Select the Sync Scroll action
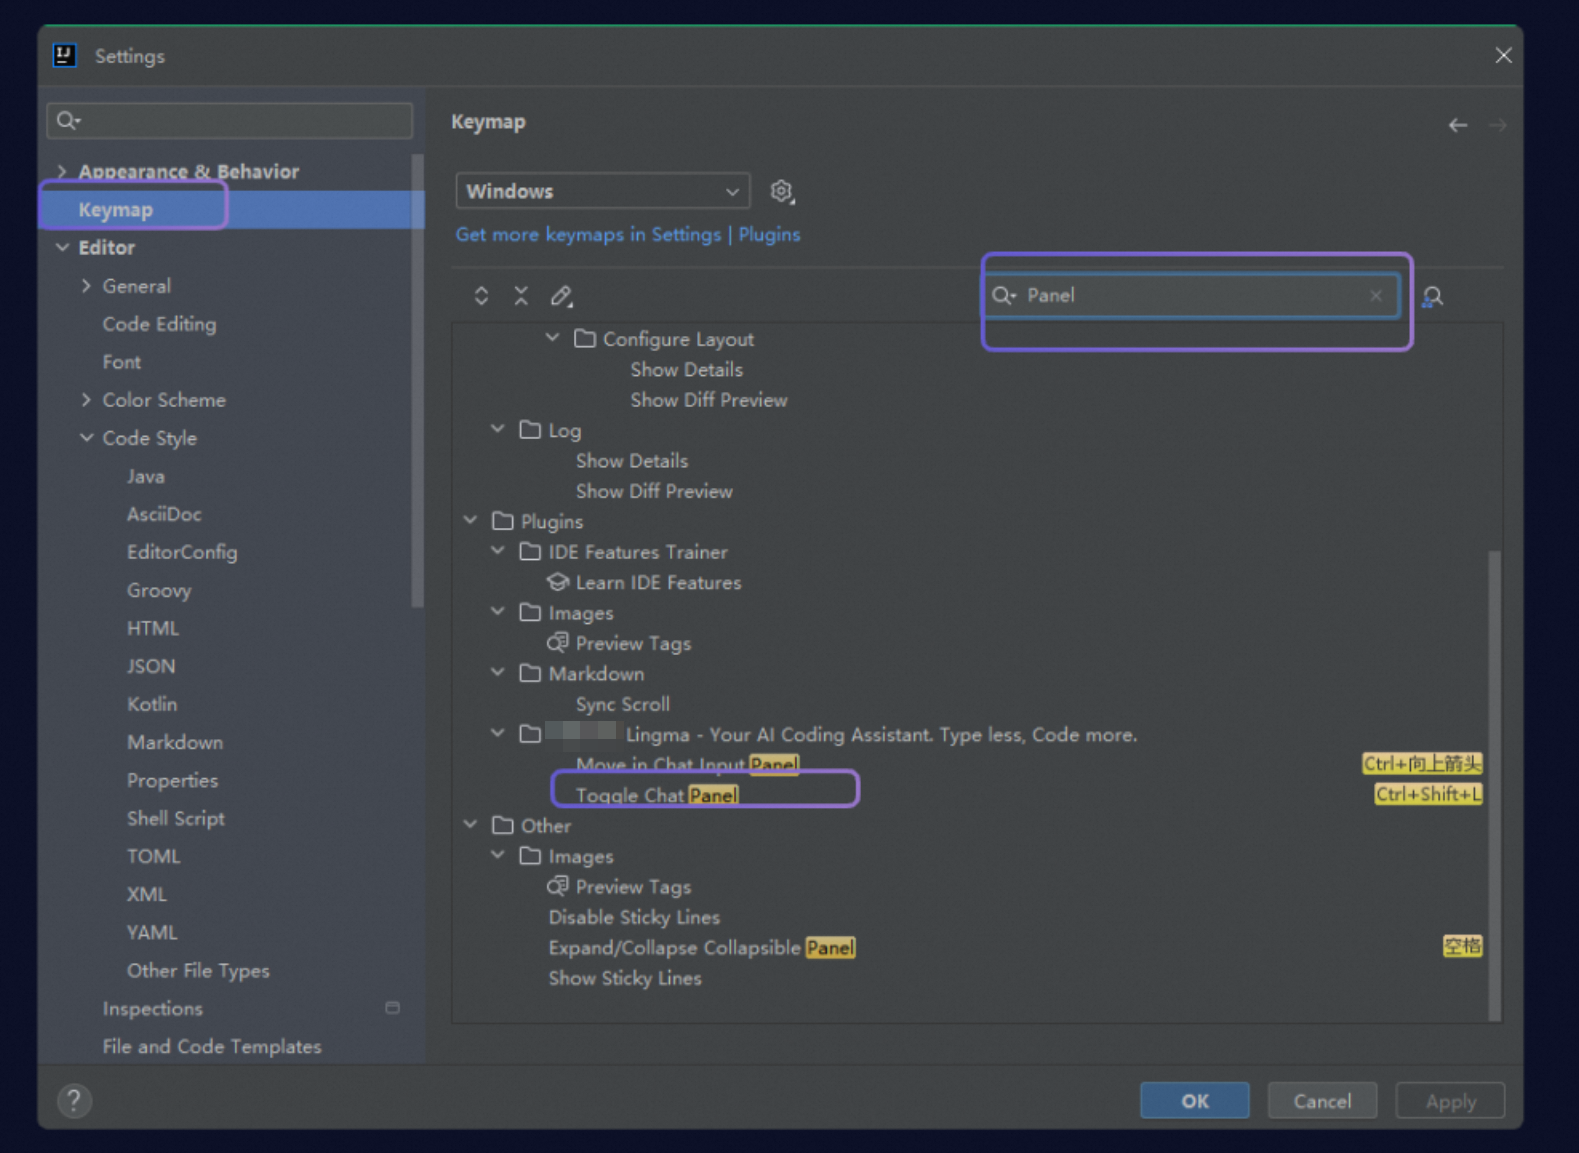This screenshot has width=1579, height=1153. (623, 704)
